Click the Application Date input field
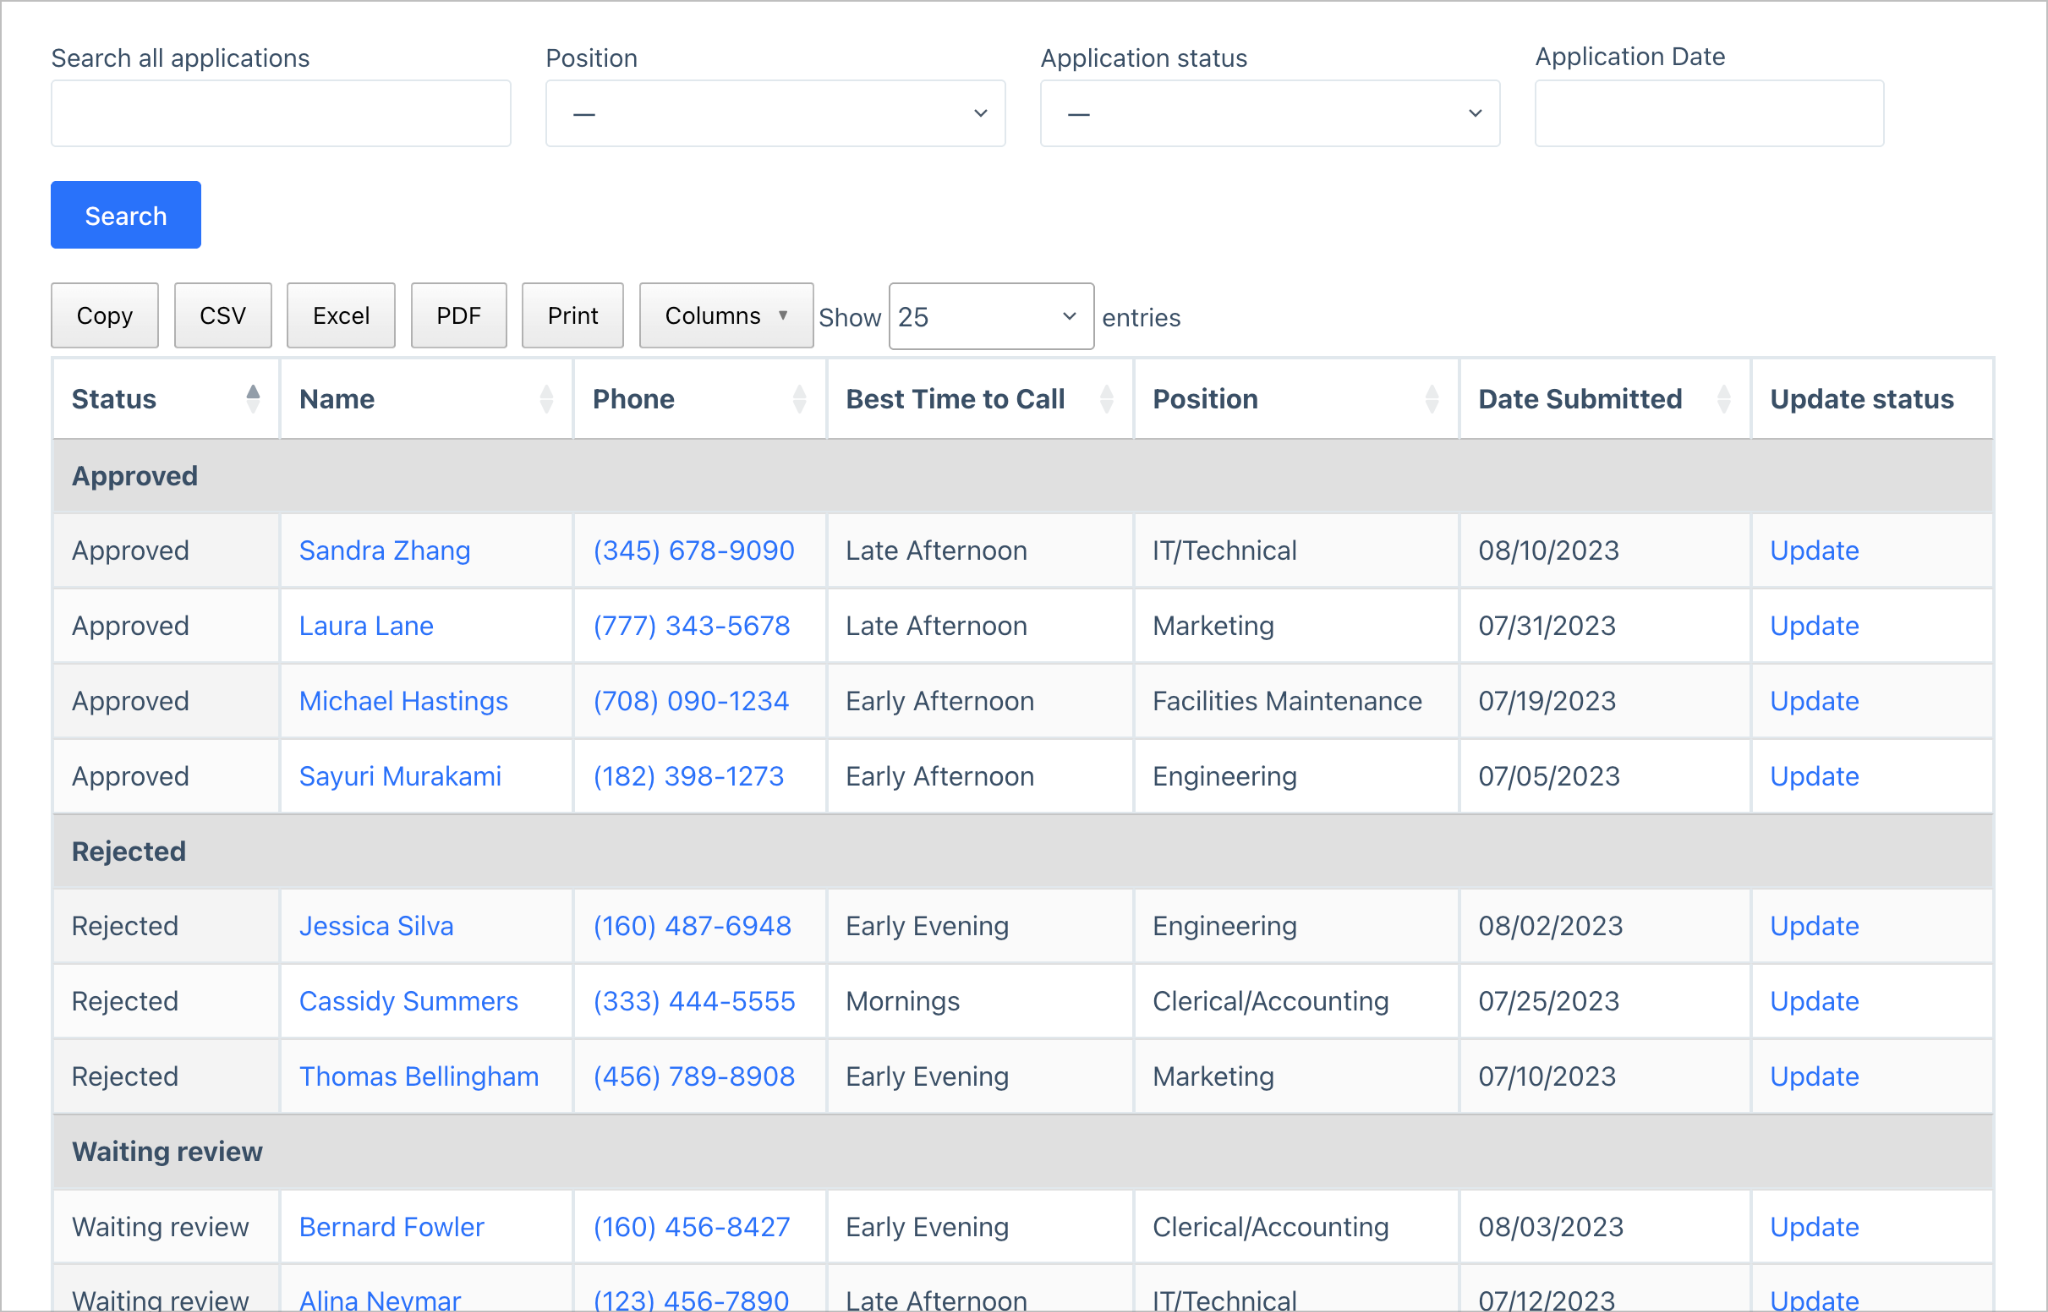The height and width of the screenshot is (1312, 2048). (1709, 113)
